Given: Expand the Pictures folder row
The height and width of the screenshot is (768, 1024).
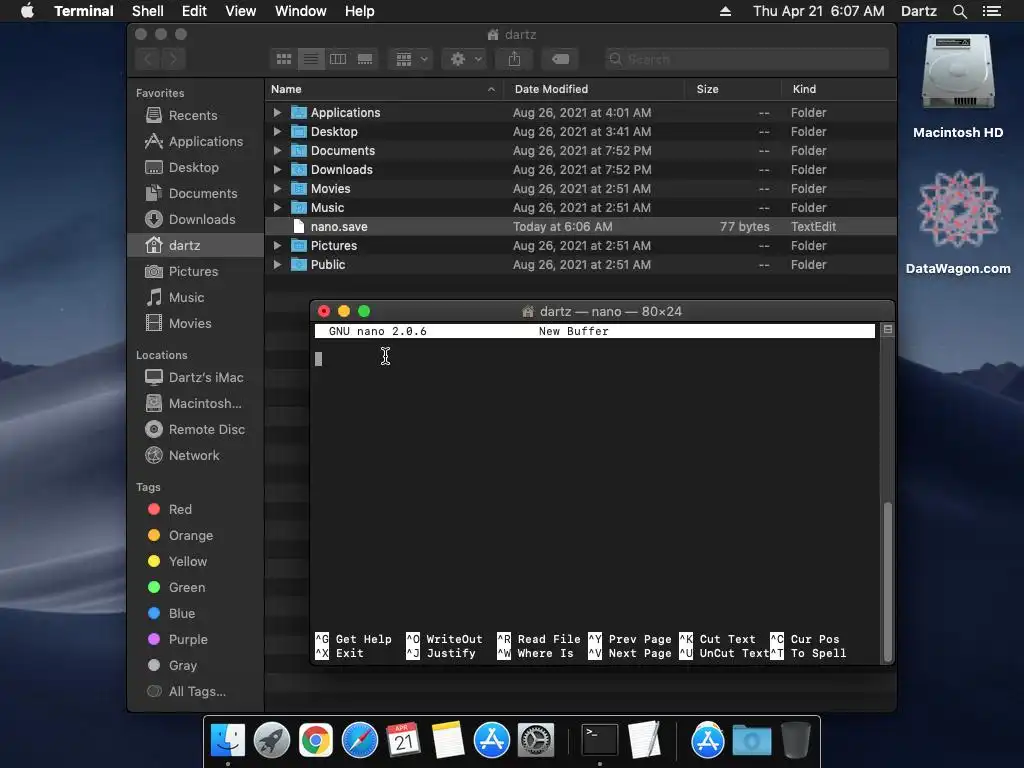Looking at the screenshot, I should [x=277, y=246].
